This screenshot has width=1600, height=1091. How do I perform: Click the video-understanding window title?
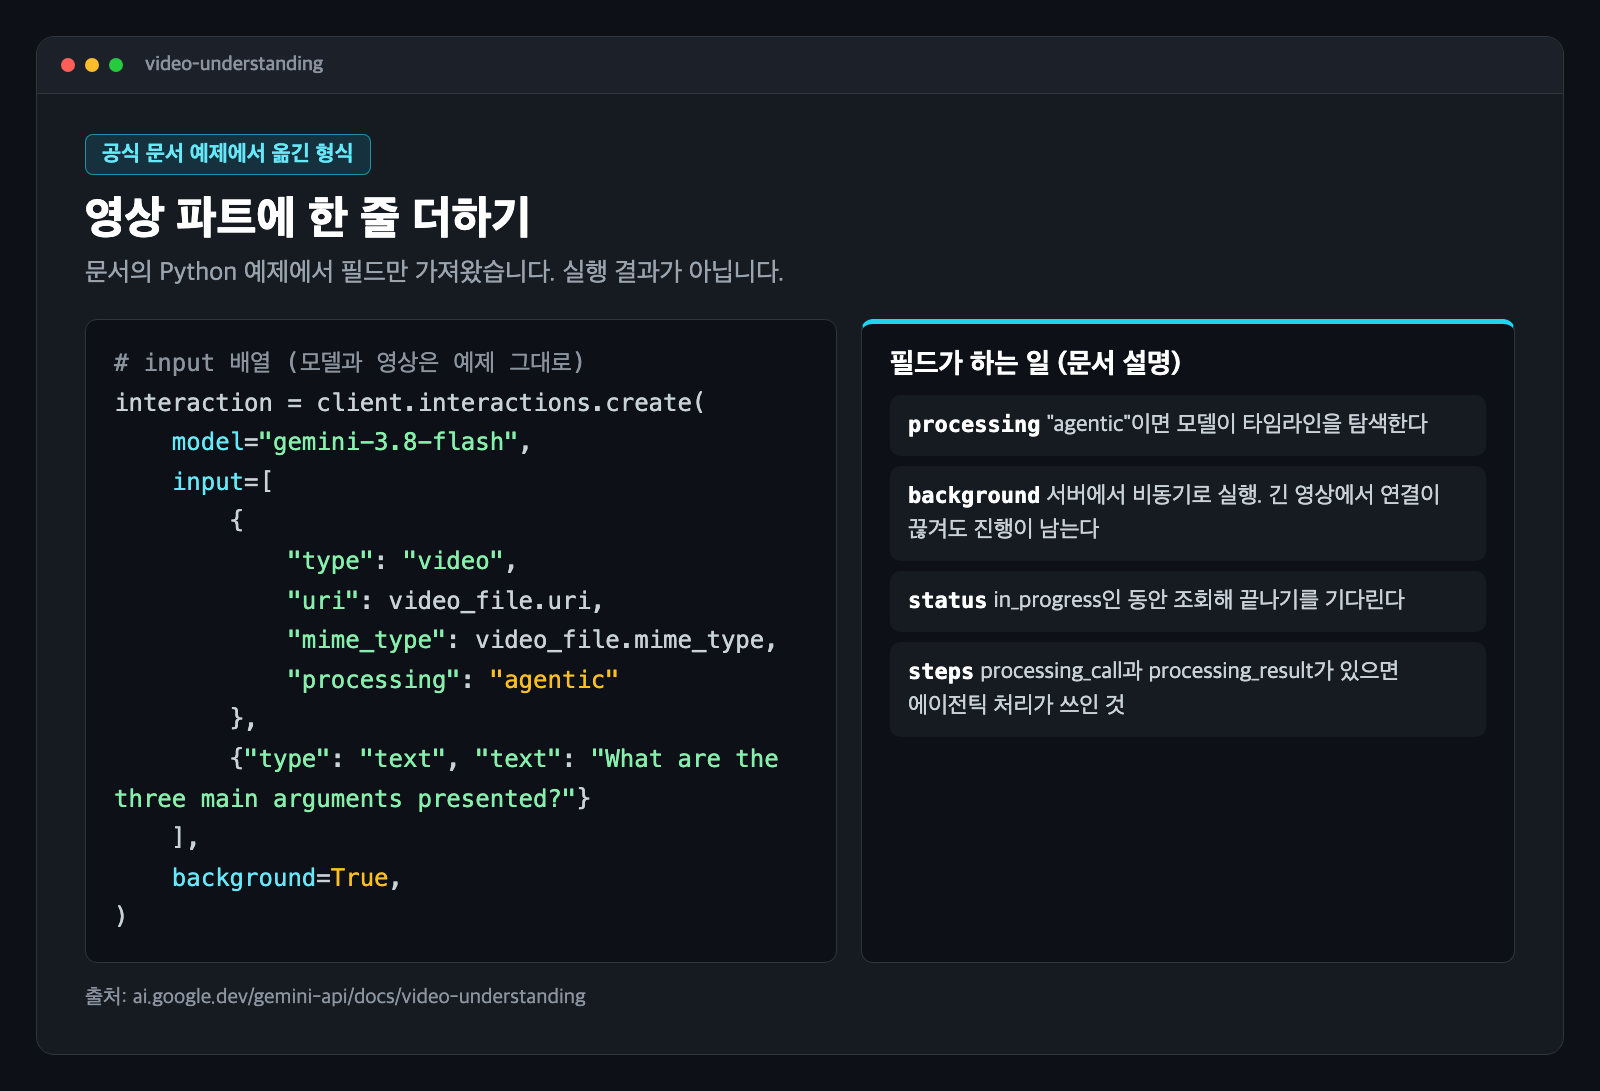[x=234, y=64]
